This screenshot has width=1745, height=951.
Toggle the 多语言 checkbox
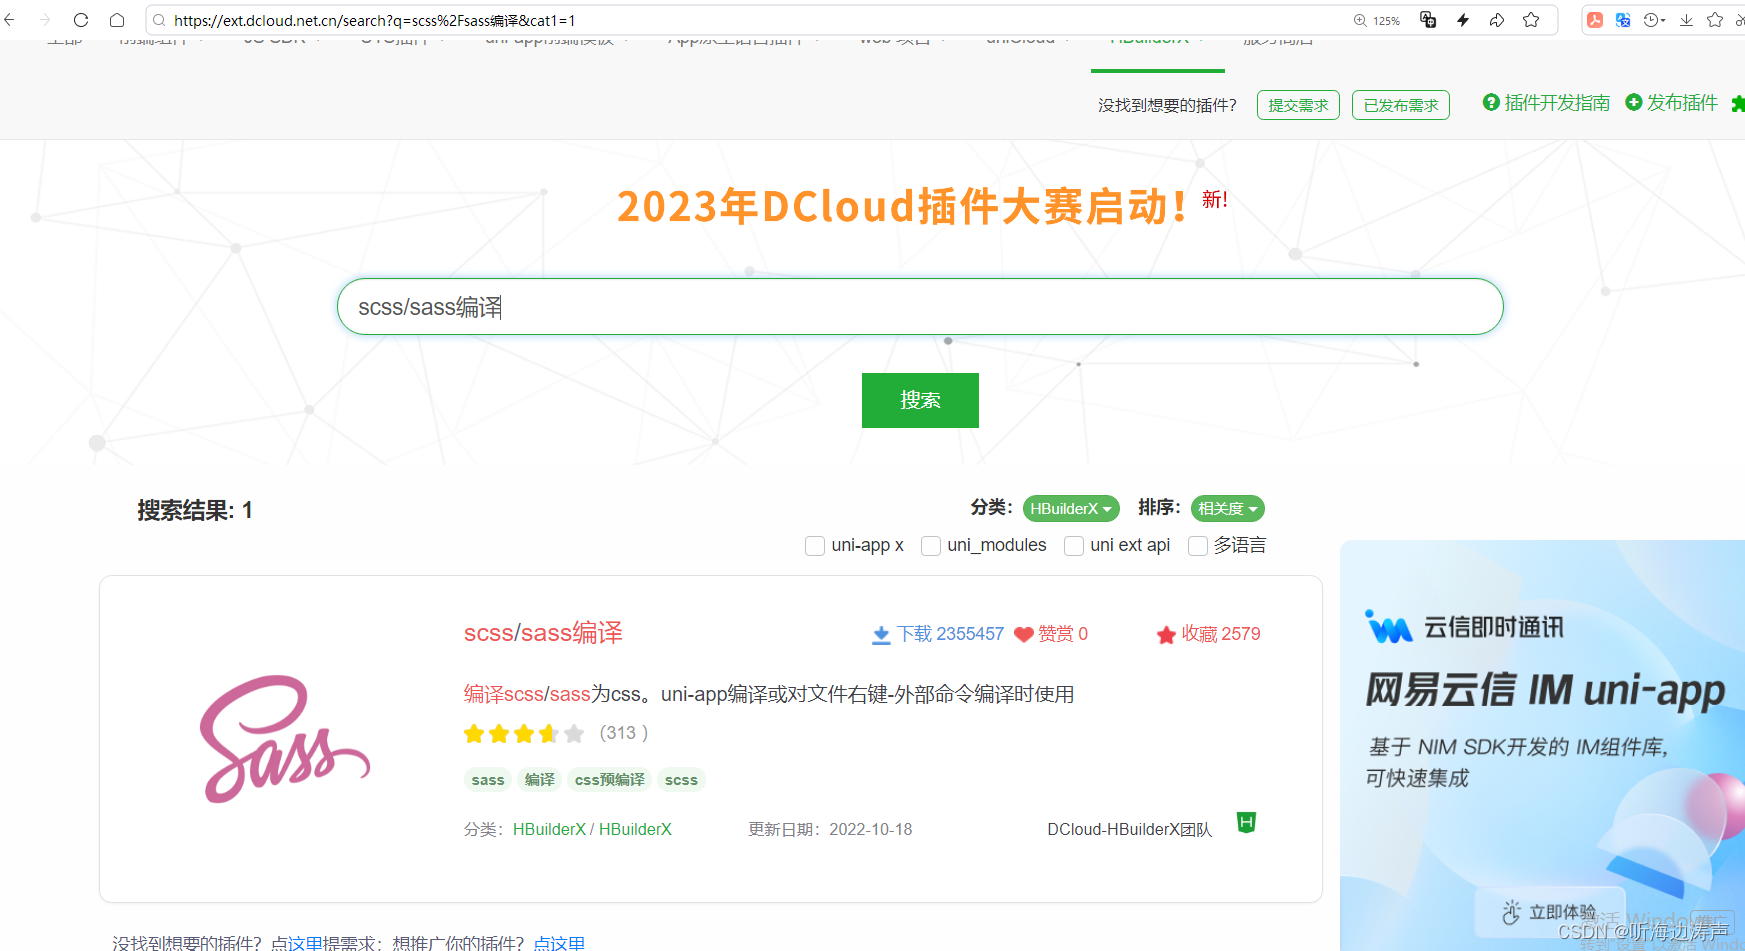coord(1197,546)
